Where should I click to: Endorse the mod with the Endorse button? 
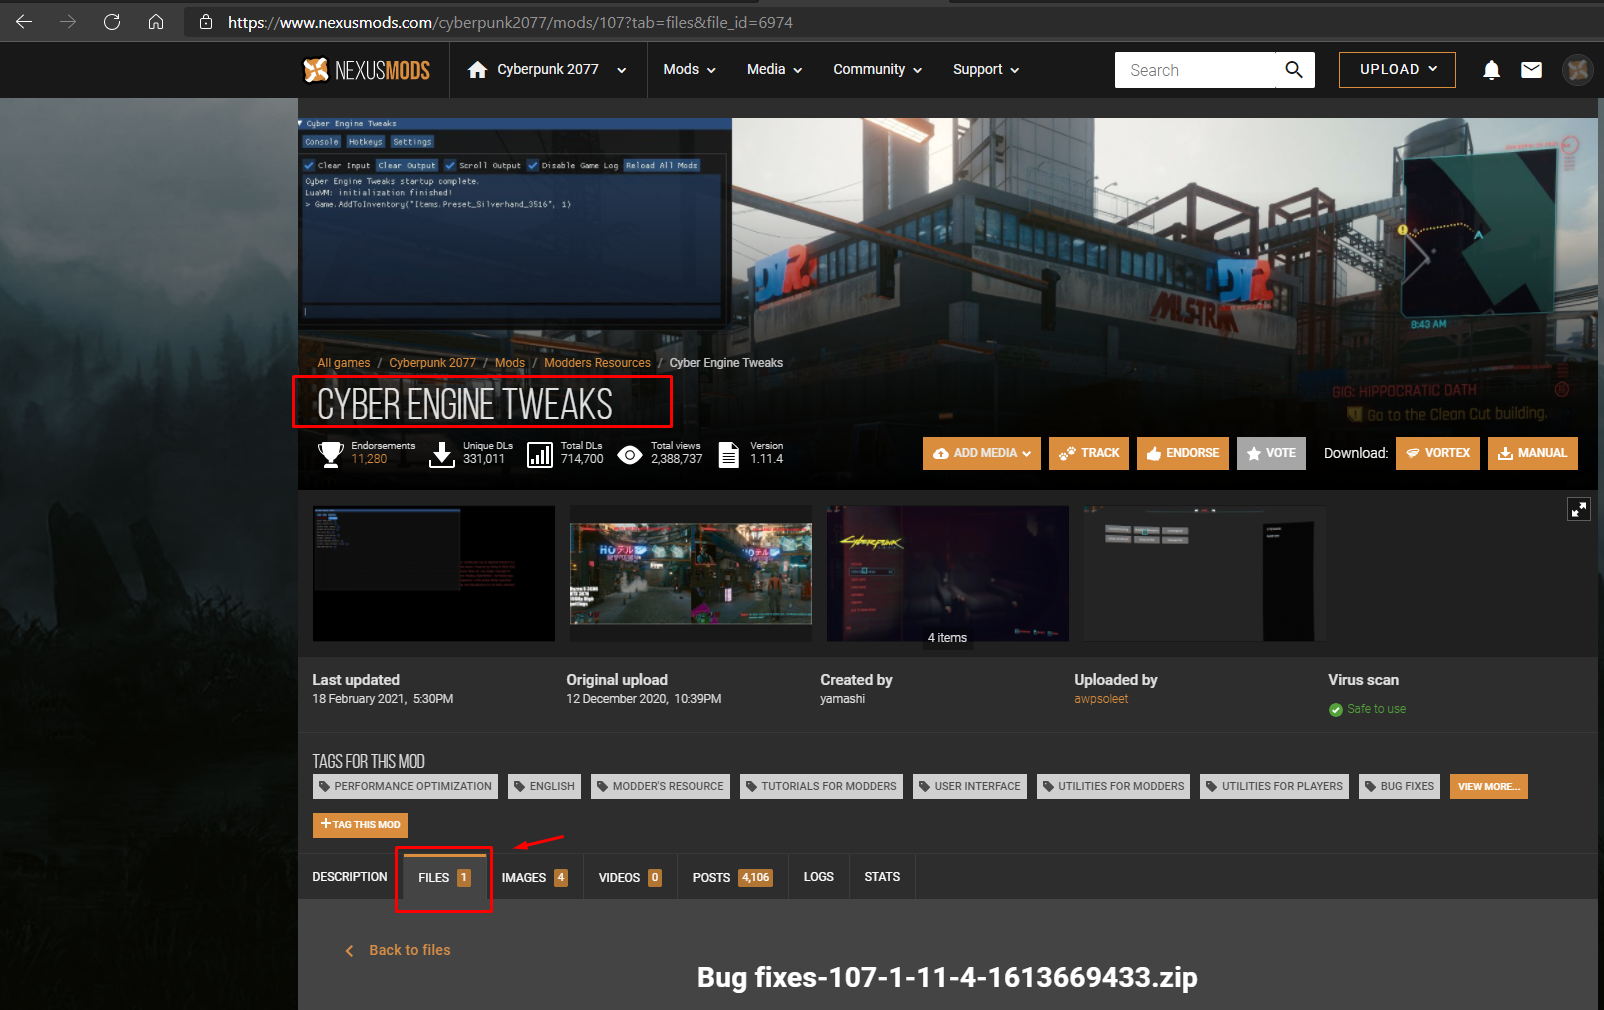pos(1183,453)
